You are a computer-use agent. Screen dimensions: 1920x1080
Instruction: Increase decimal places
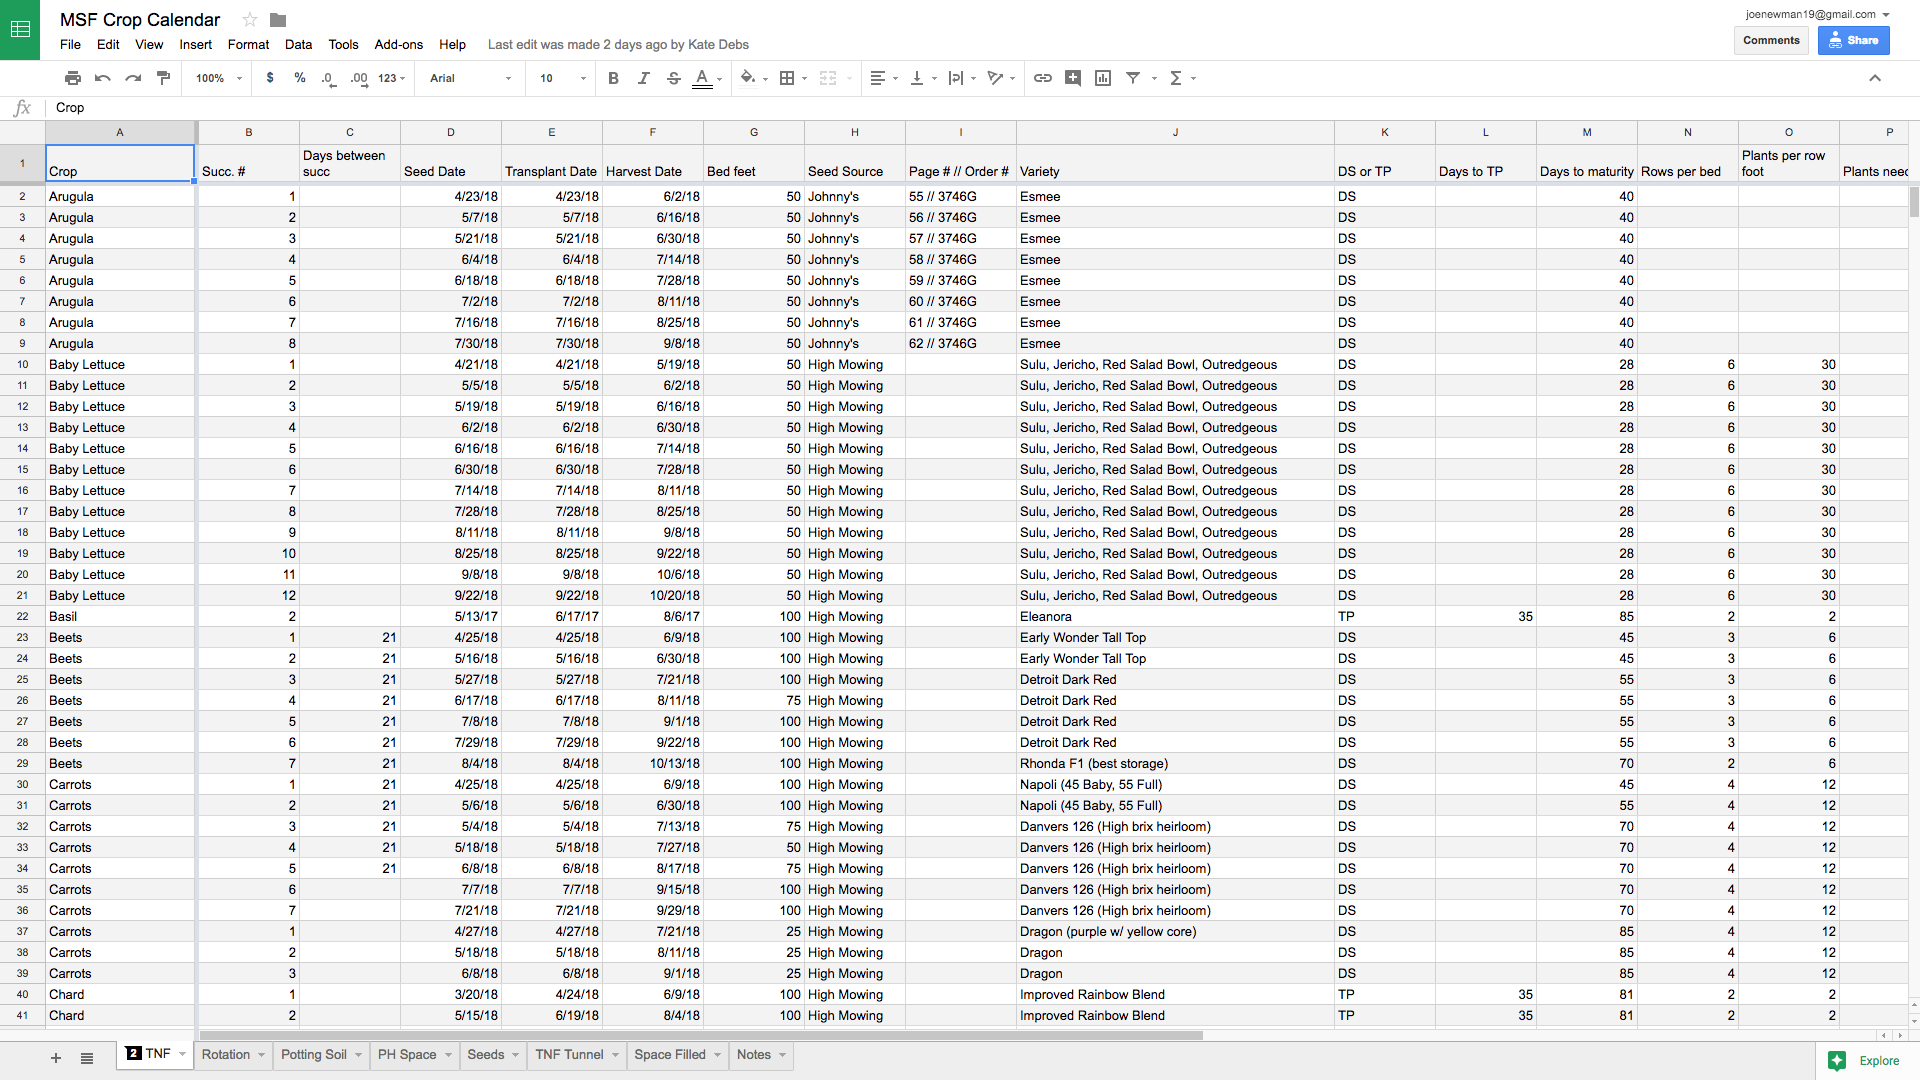tap(359, 78)
